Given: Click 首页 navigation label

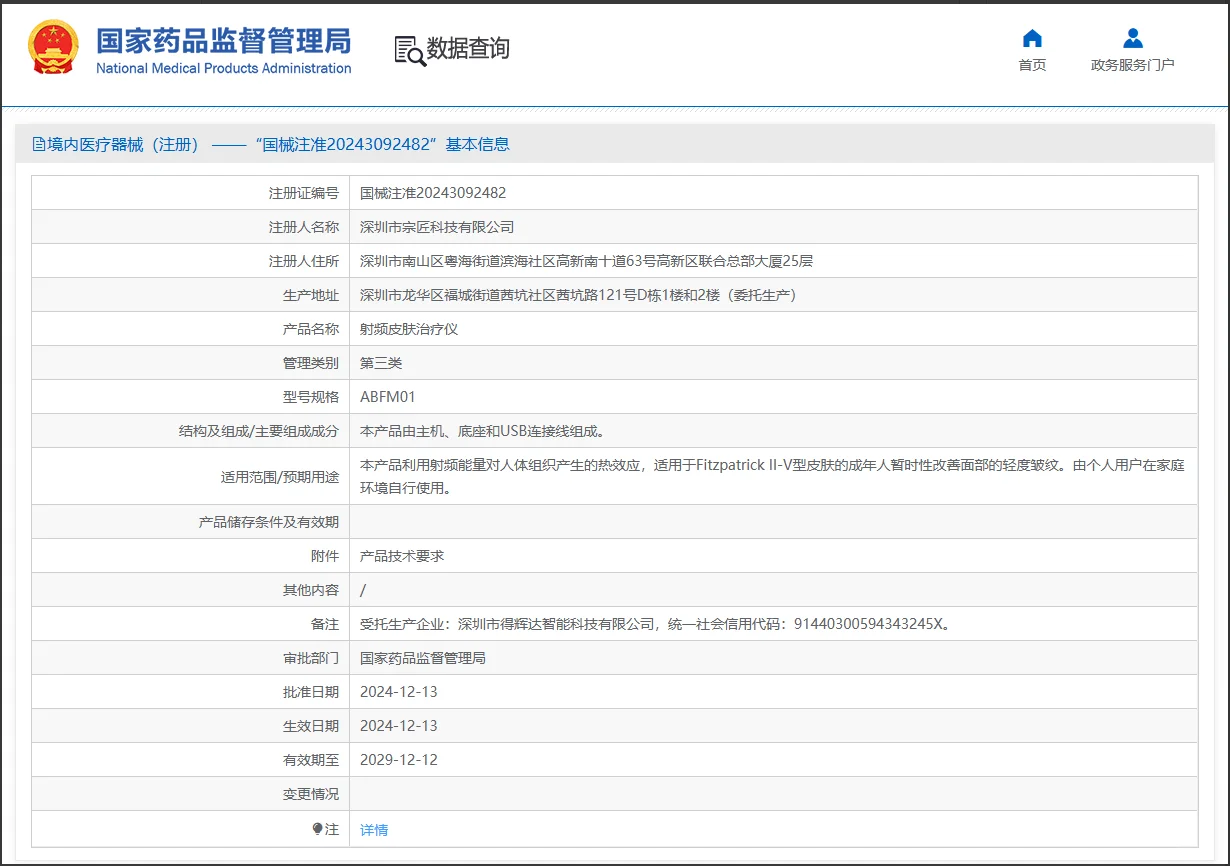Looking at the screenshot, I should 1032,64.
